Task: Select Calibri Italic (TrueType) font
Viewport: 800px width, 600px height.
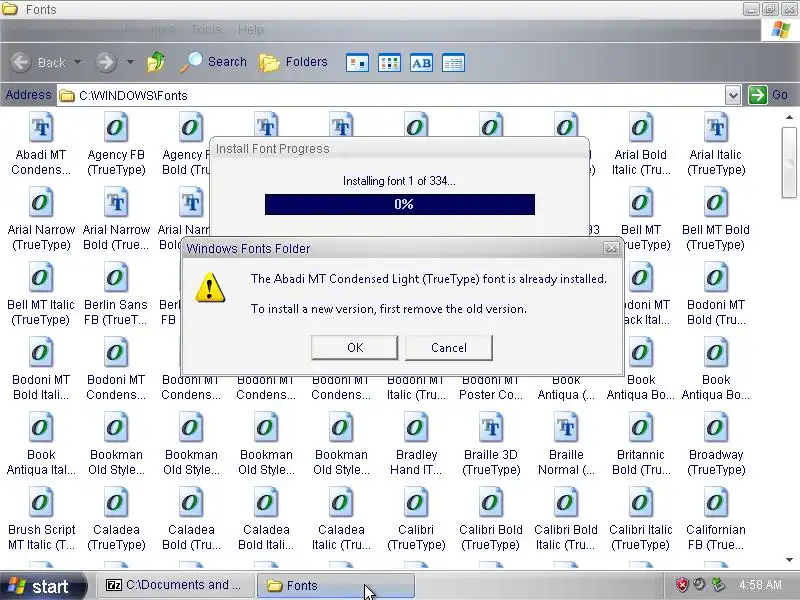Action: coord(641,519)
